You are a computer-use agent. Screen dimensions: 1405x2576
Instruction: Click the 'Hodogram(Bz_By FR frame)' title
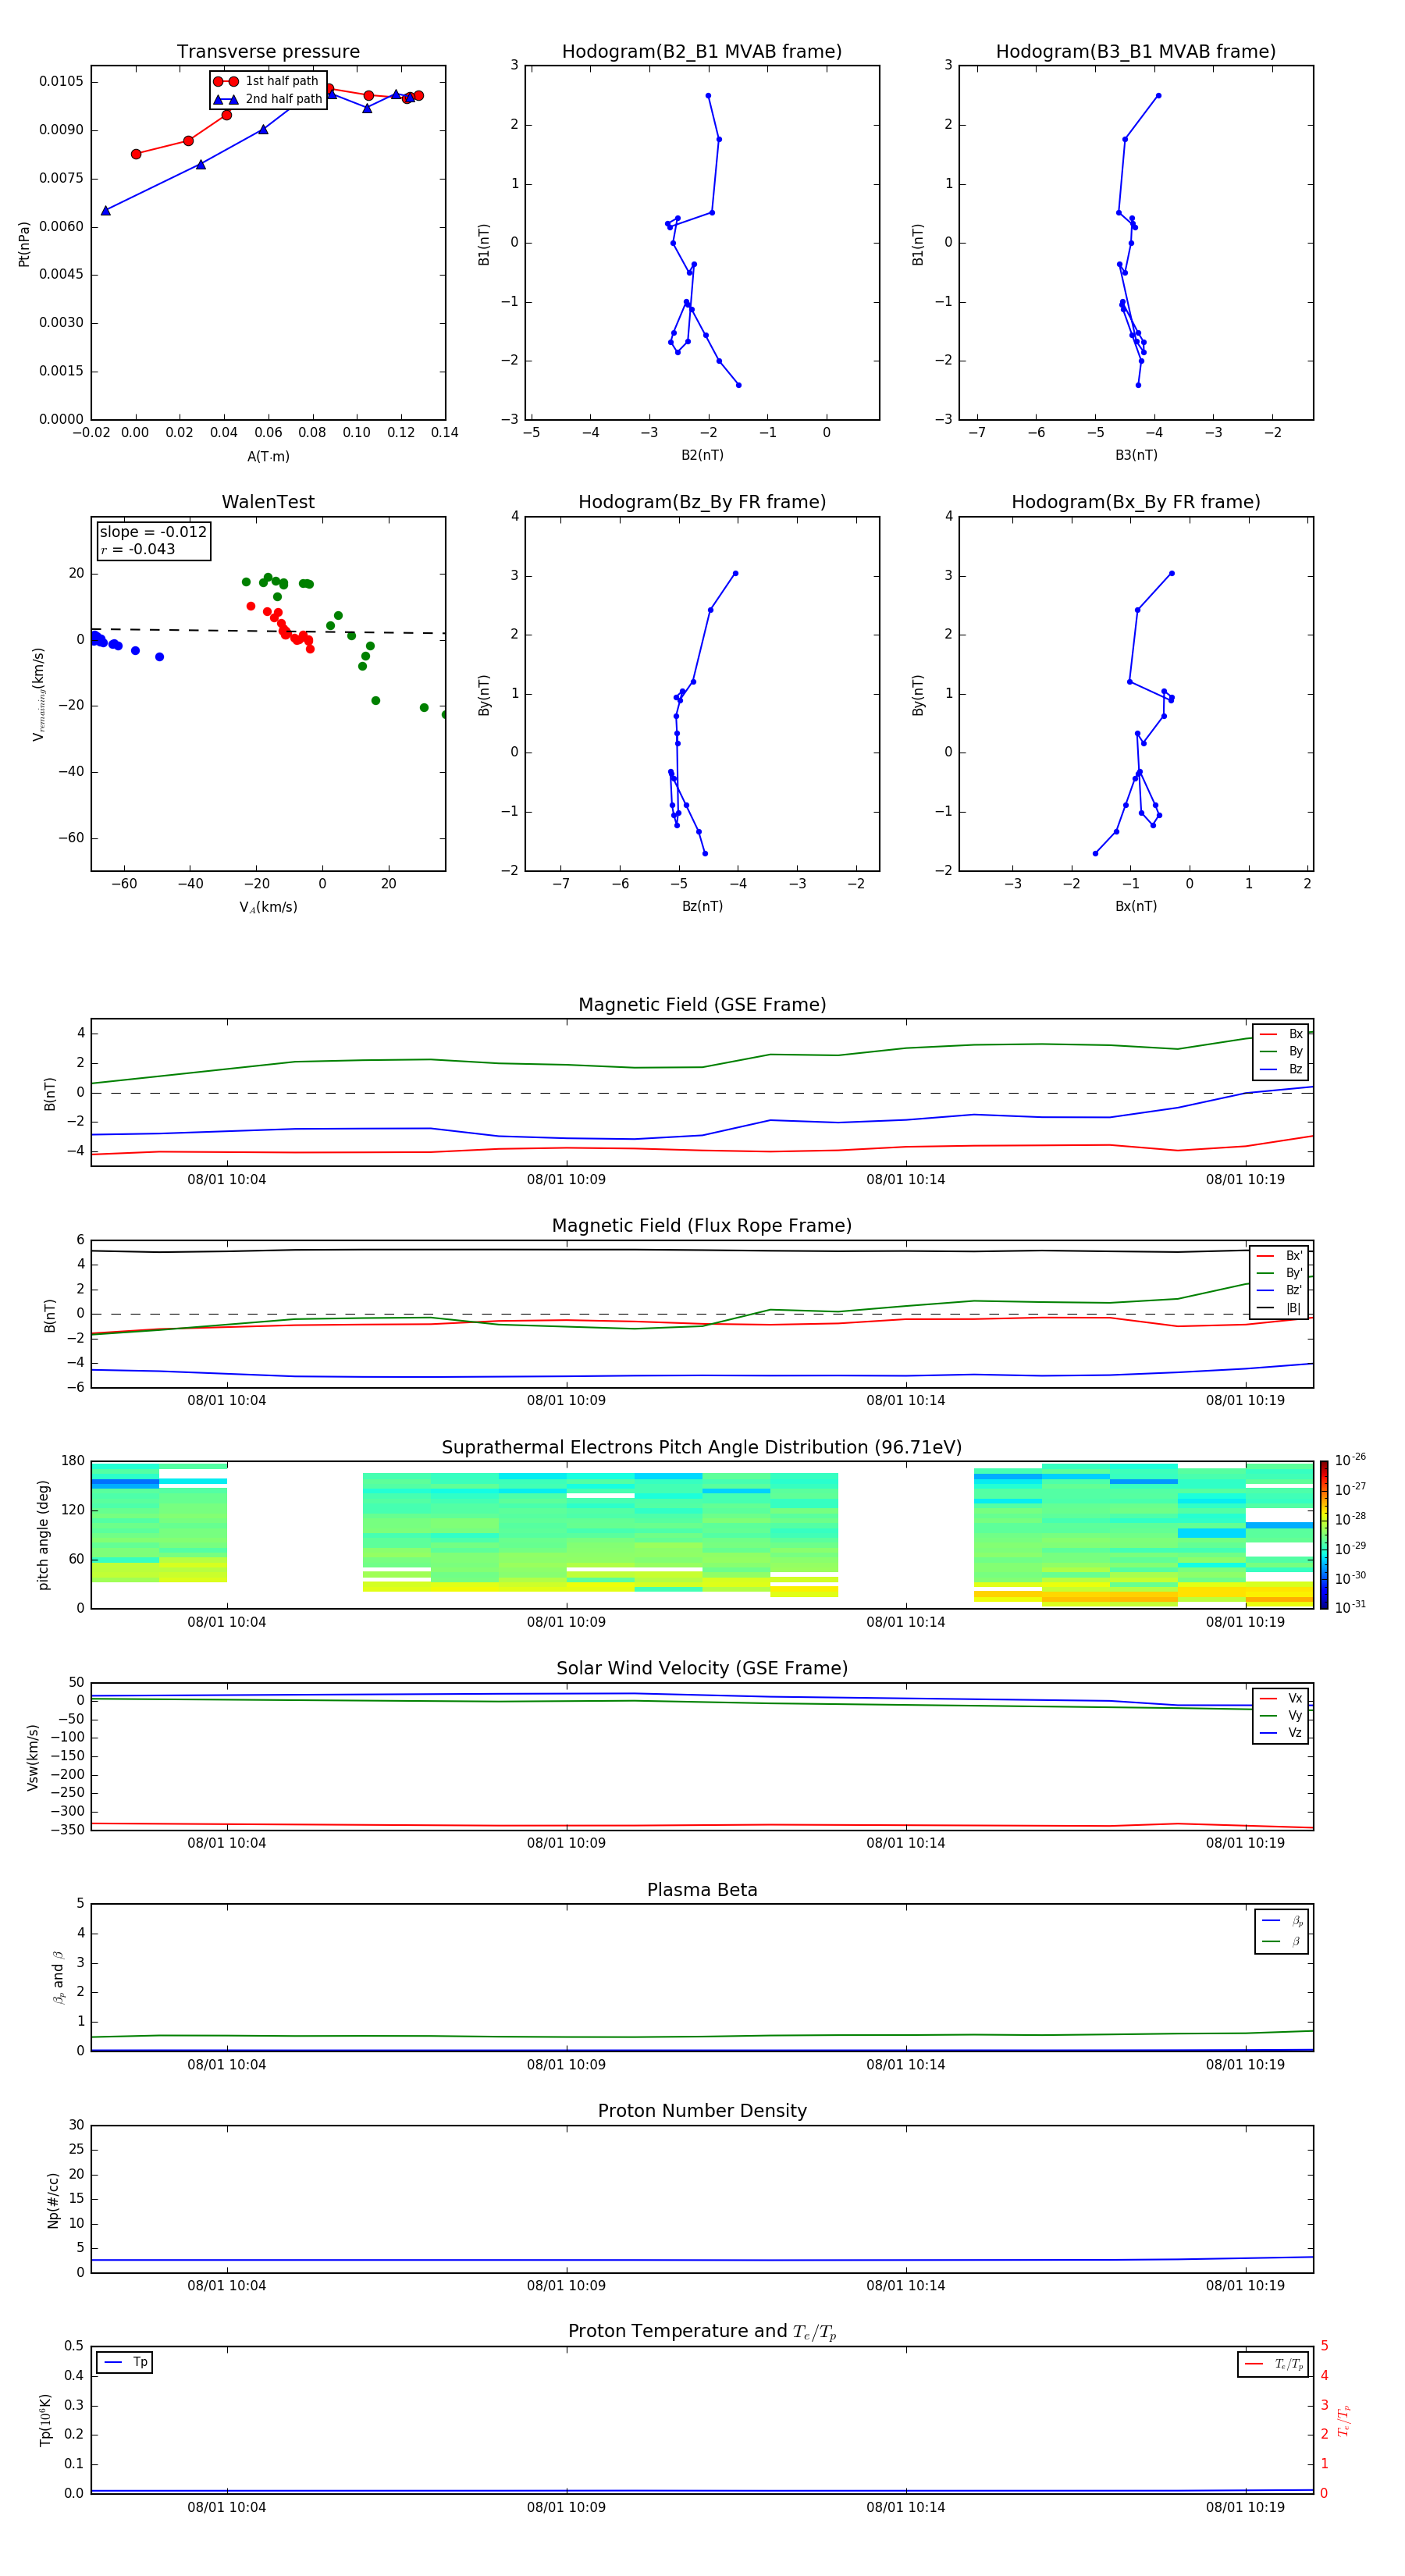pos(702,502)
